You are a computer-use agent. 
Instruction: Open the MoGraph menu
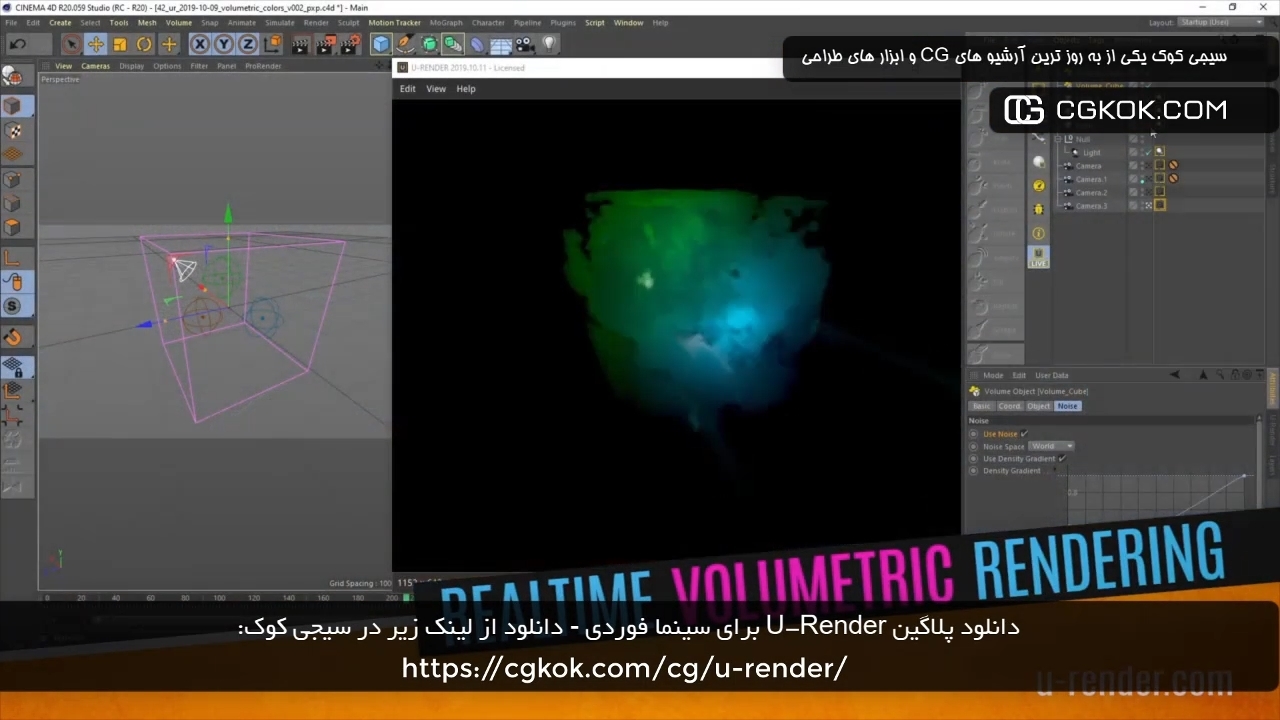(x=446, y=22)
